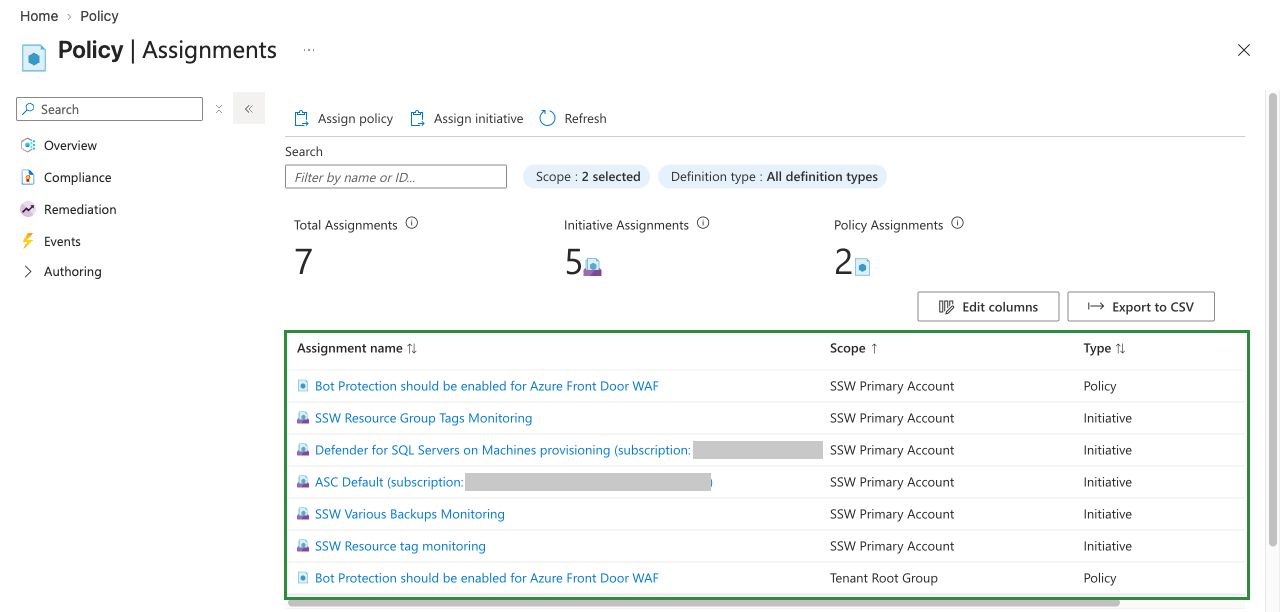
Task: Click the Export to CSV button
Action: click(1141, 307)
